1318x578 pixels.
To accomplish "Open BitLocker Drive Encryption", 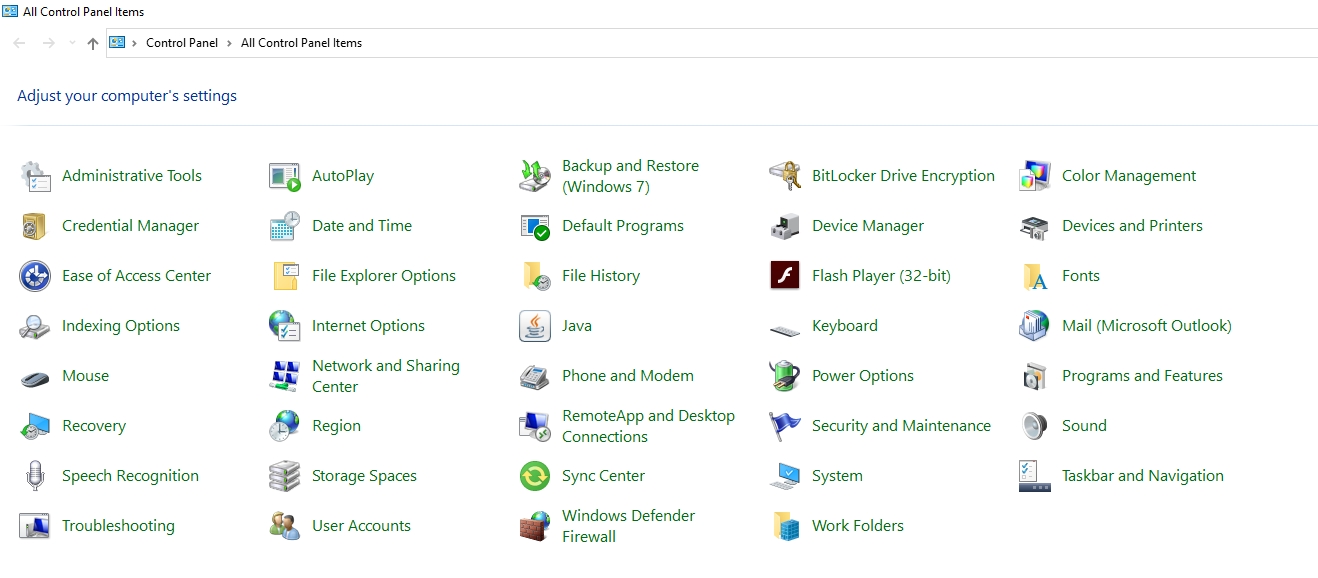I will point(903,175).
